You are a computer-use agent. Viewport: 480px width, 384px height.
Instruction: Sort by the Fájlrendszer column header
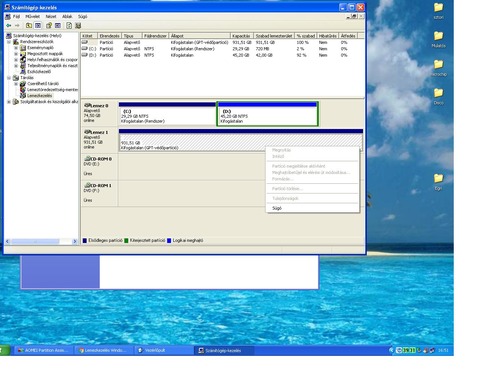[155, 36]
